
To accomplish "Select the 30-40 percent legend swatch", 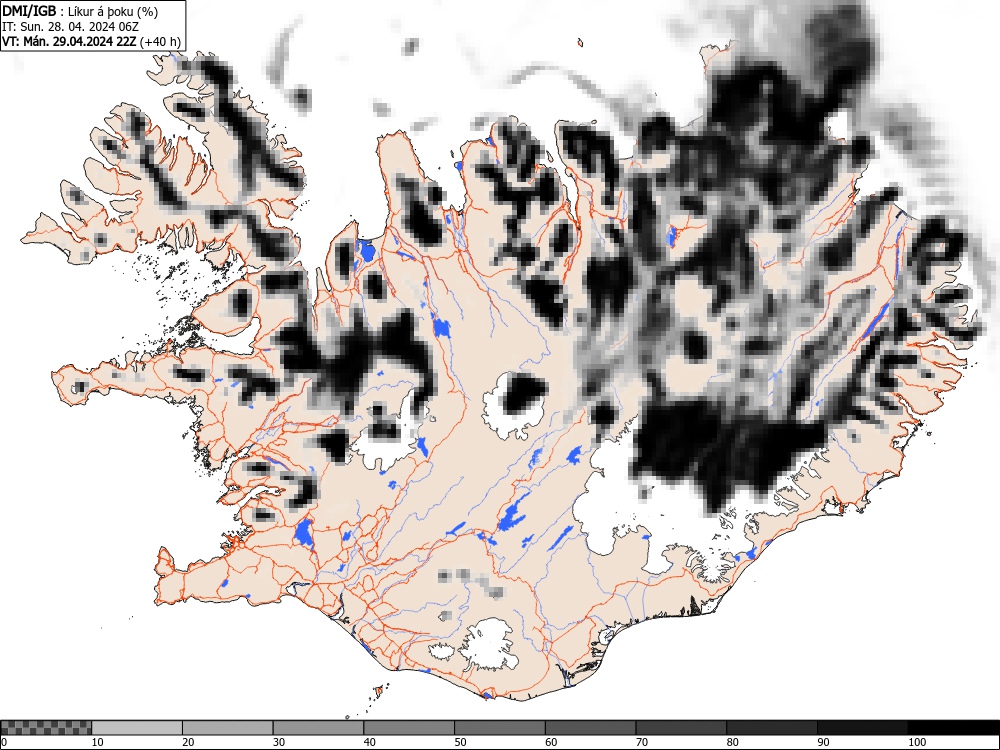I will [x=318, y=728].
